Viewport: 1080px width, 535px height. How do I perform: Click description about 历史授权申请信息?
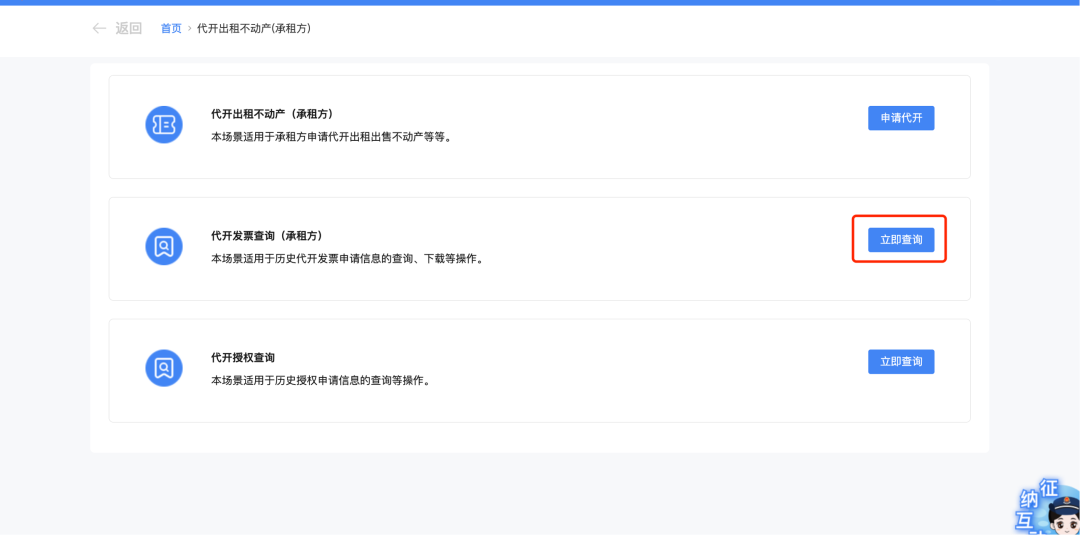click(321, 381)
